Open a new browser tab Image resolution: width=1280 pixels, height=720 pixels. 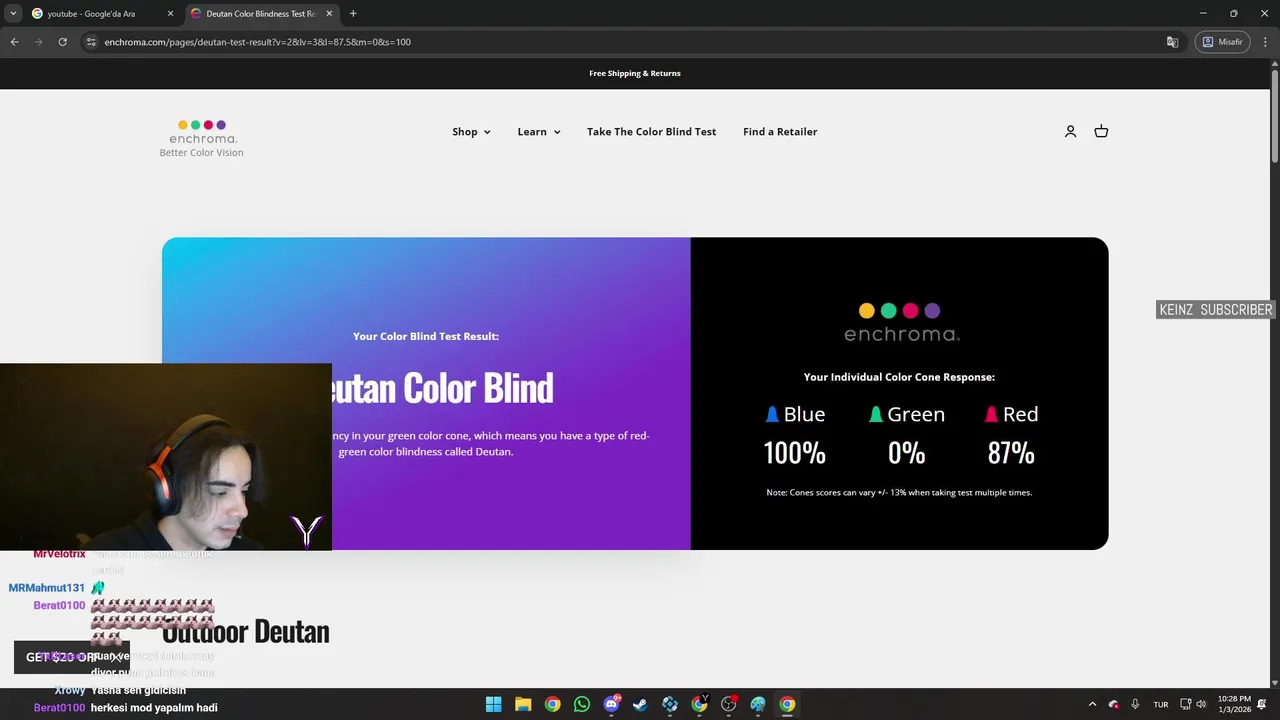353,14
